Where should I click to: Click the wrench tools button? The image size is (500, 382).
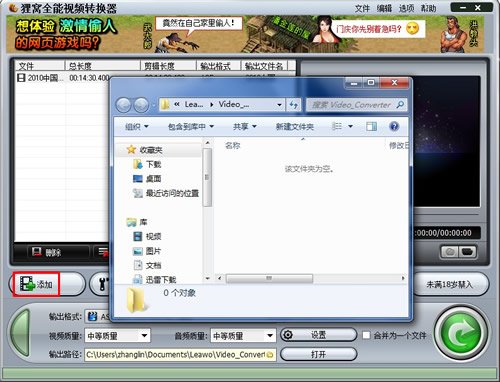101,284
